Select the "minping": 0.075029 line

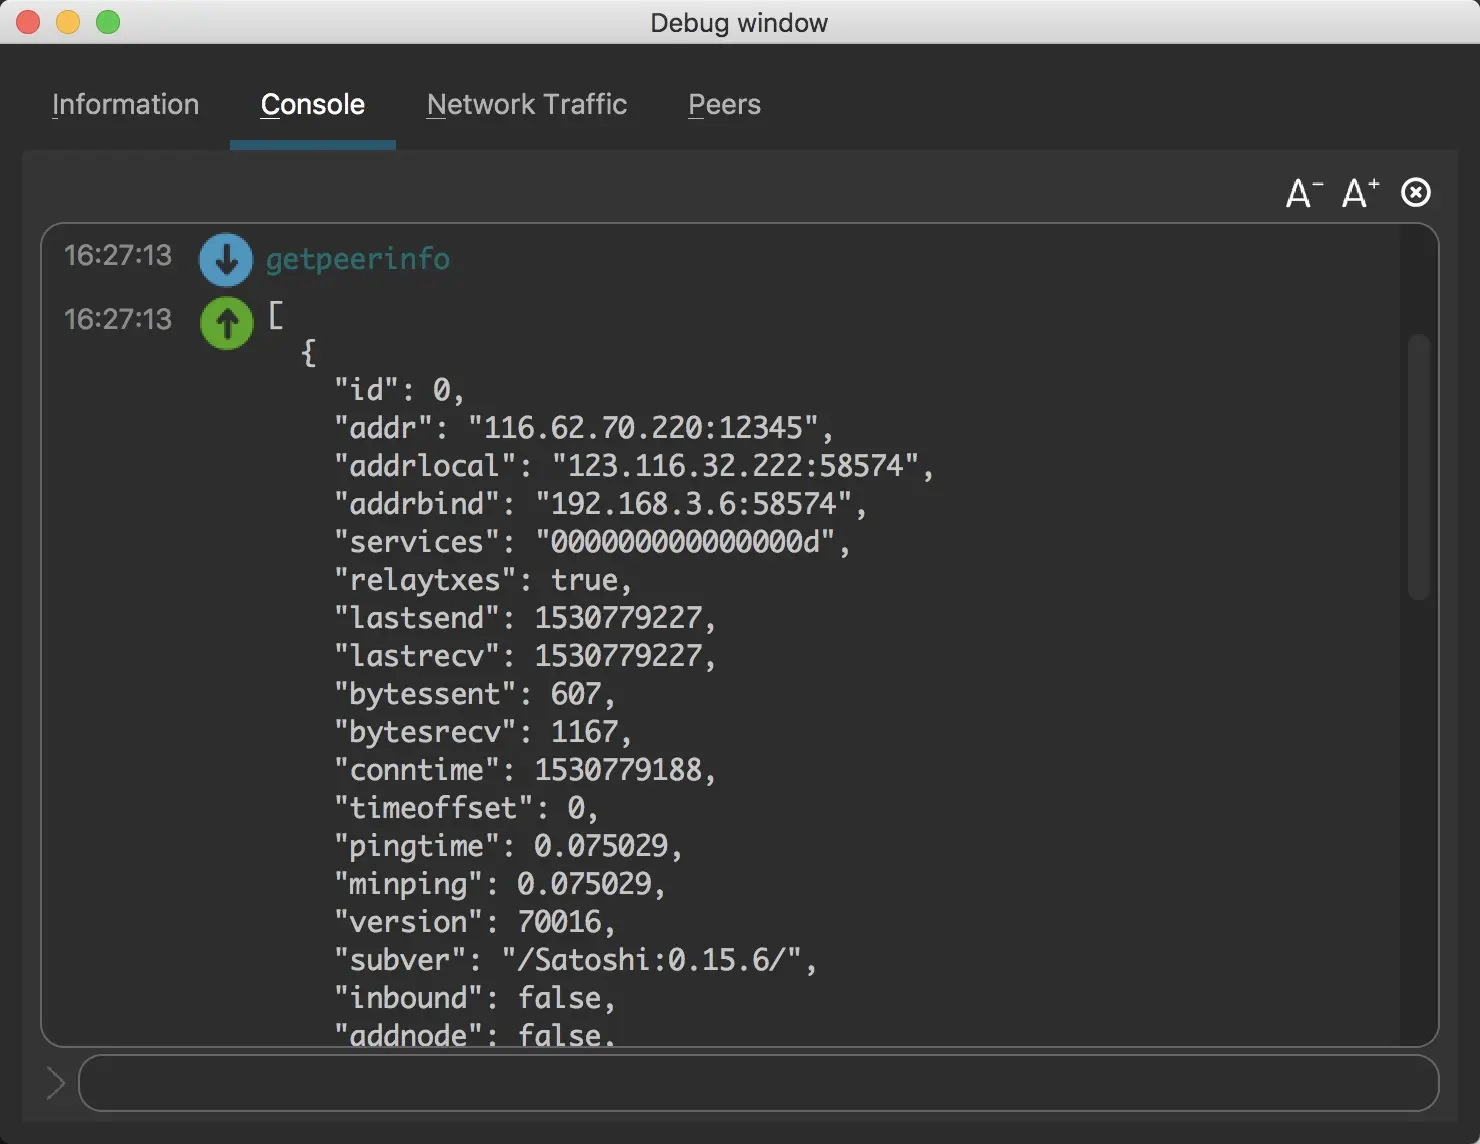[500, 884]
